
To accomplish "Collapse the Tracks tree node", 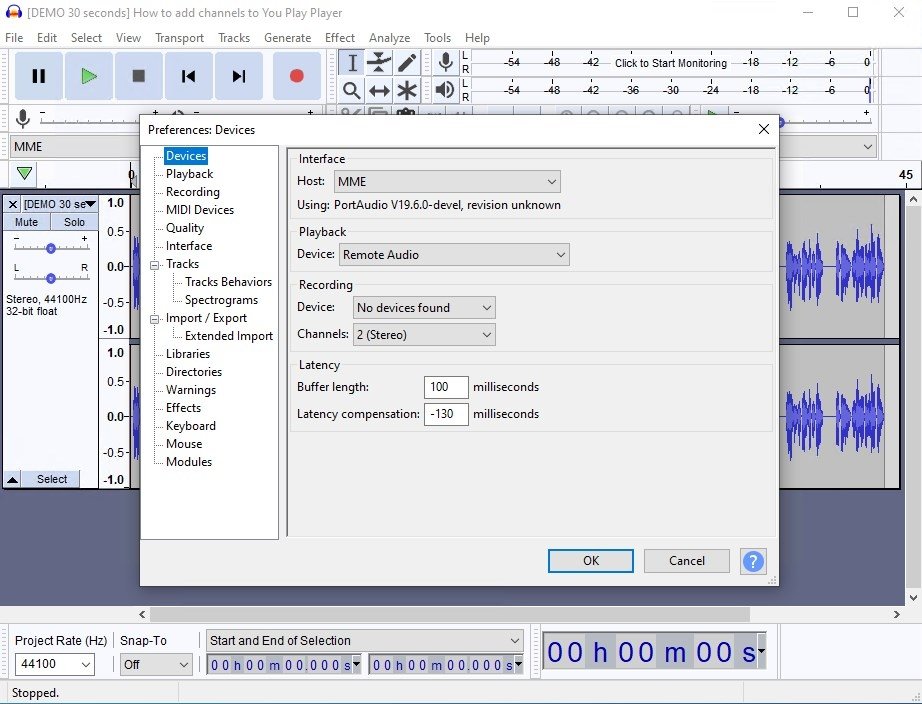I will coord(155,265).
